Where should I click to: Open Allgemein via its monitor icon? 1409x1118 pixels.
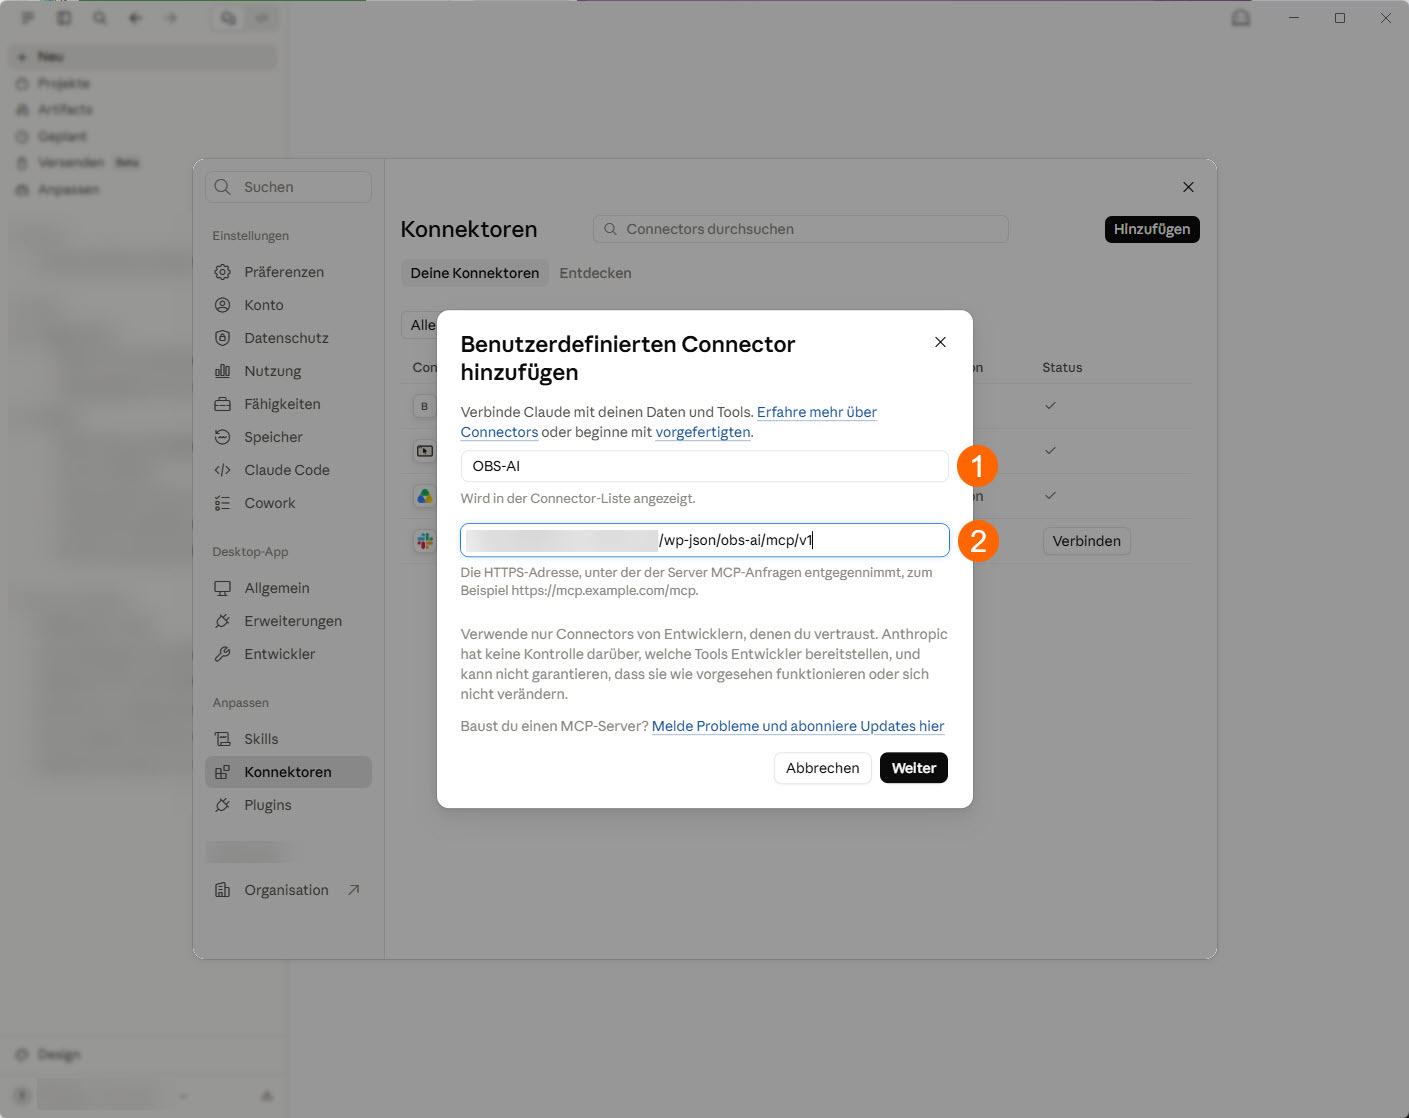click(222, 588)
